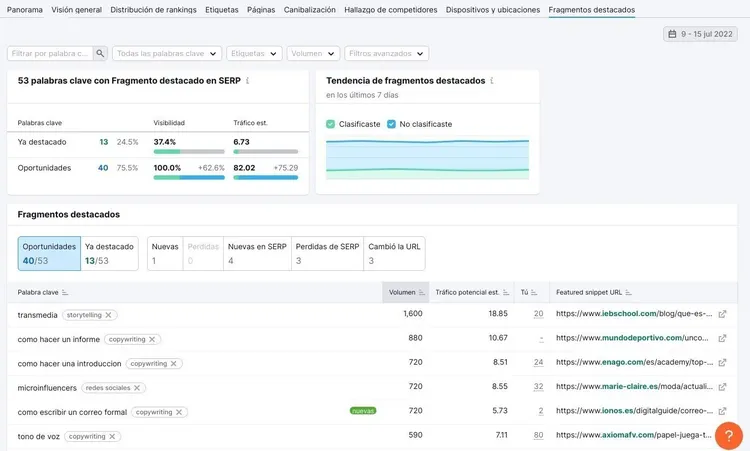Screen dimensions: 750x451
Task: Open the Etiquetas filter dropdown
Action: [x=254, y=54]
